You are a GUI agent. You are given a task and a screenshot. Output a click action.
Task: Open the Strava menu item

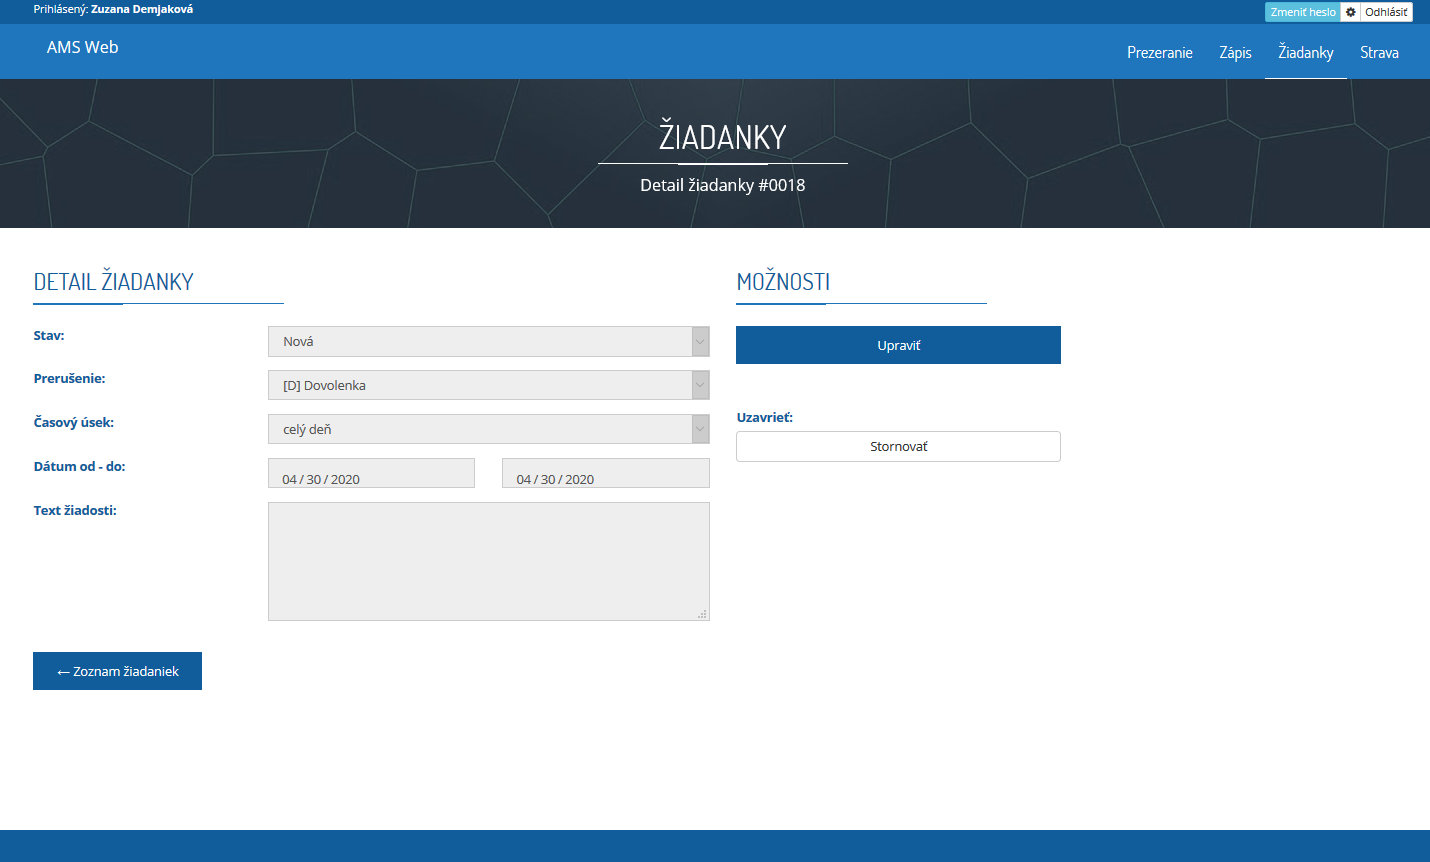1379,52
